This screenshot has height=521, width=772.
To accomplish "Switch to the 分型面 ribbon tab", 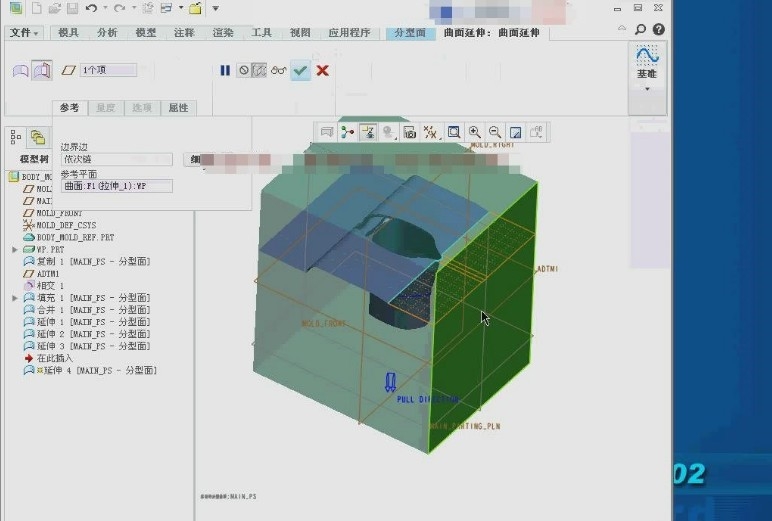I will click(410, 33).
